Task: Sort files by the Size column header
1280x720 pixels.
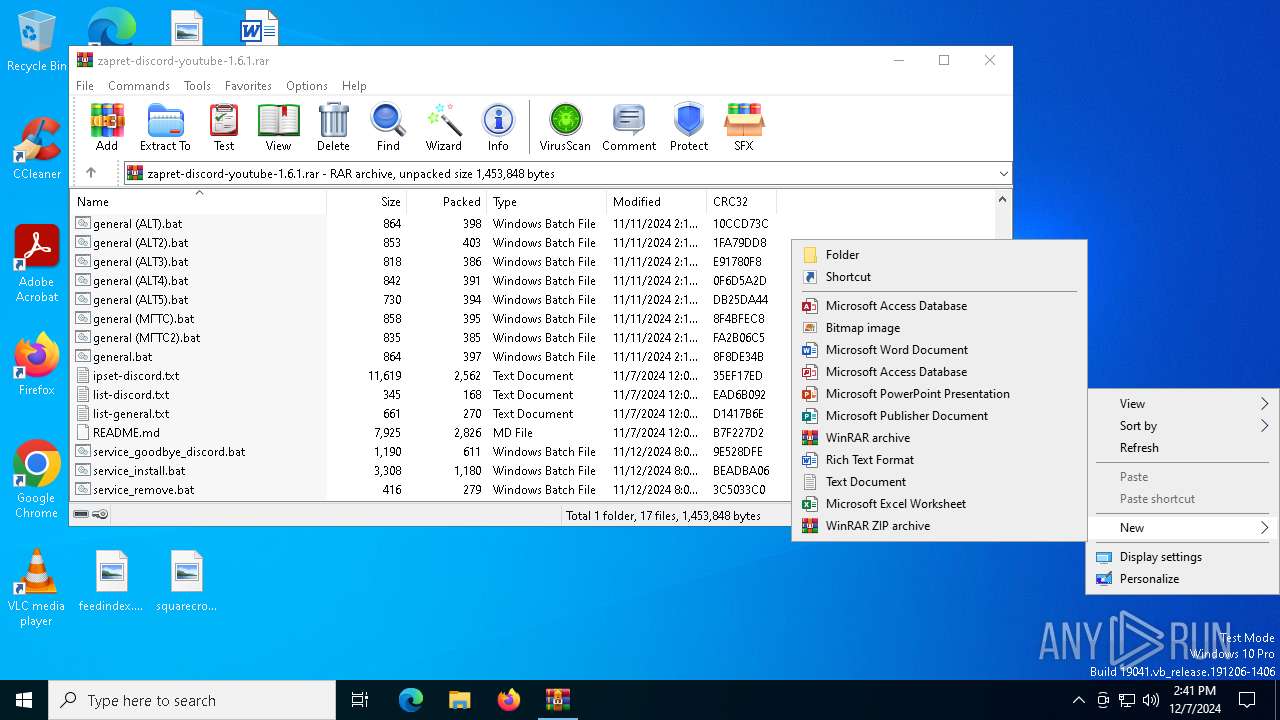Action: [366, 201]
